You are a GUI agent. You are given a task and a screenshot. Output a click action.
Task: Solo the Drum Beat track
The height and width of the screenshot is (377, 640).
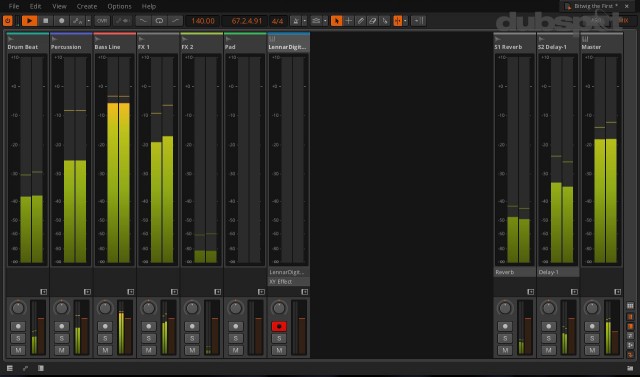18,338
